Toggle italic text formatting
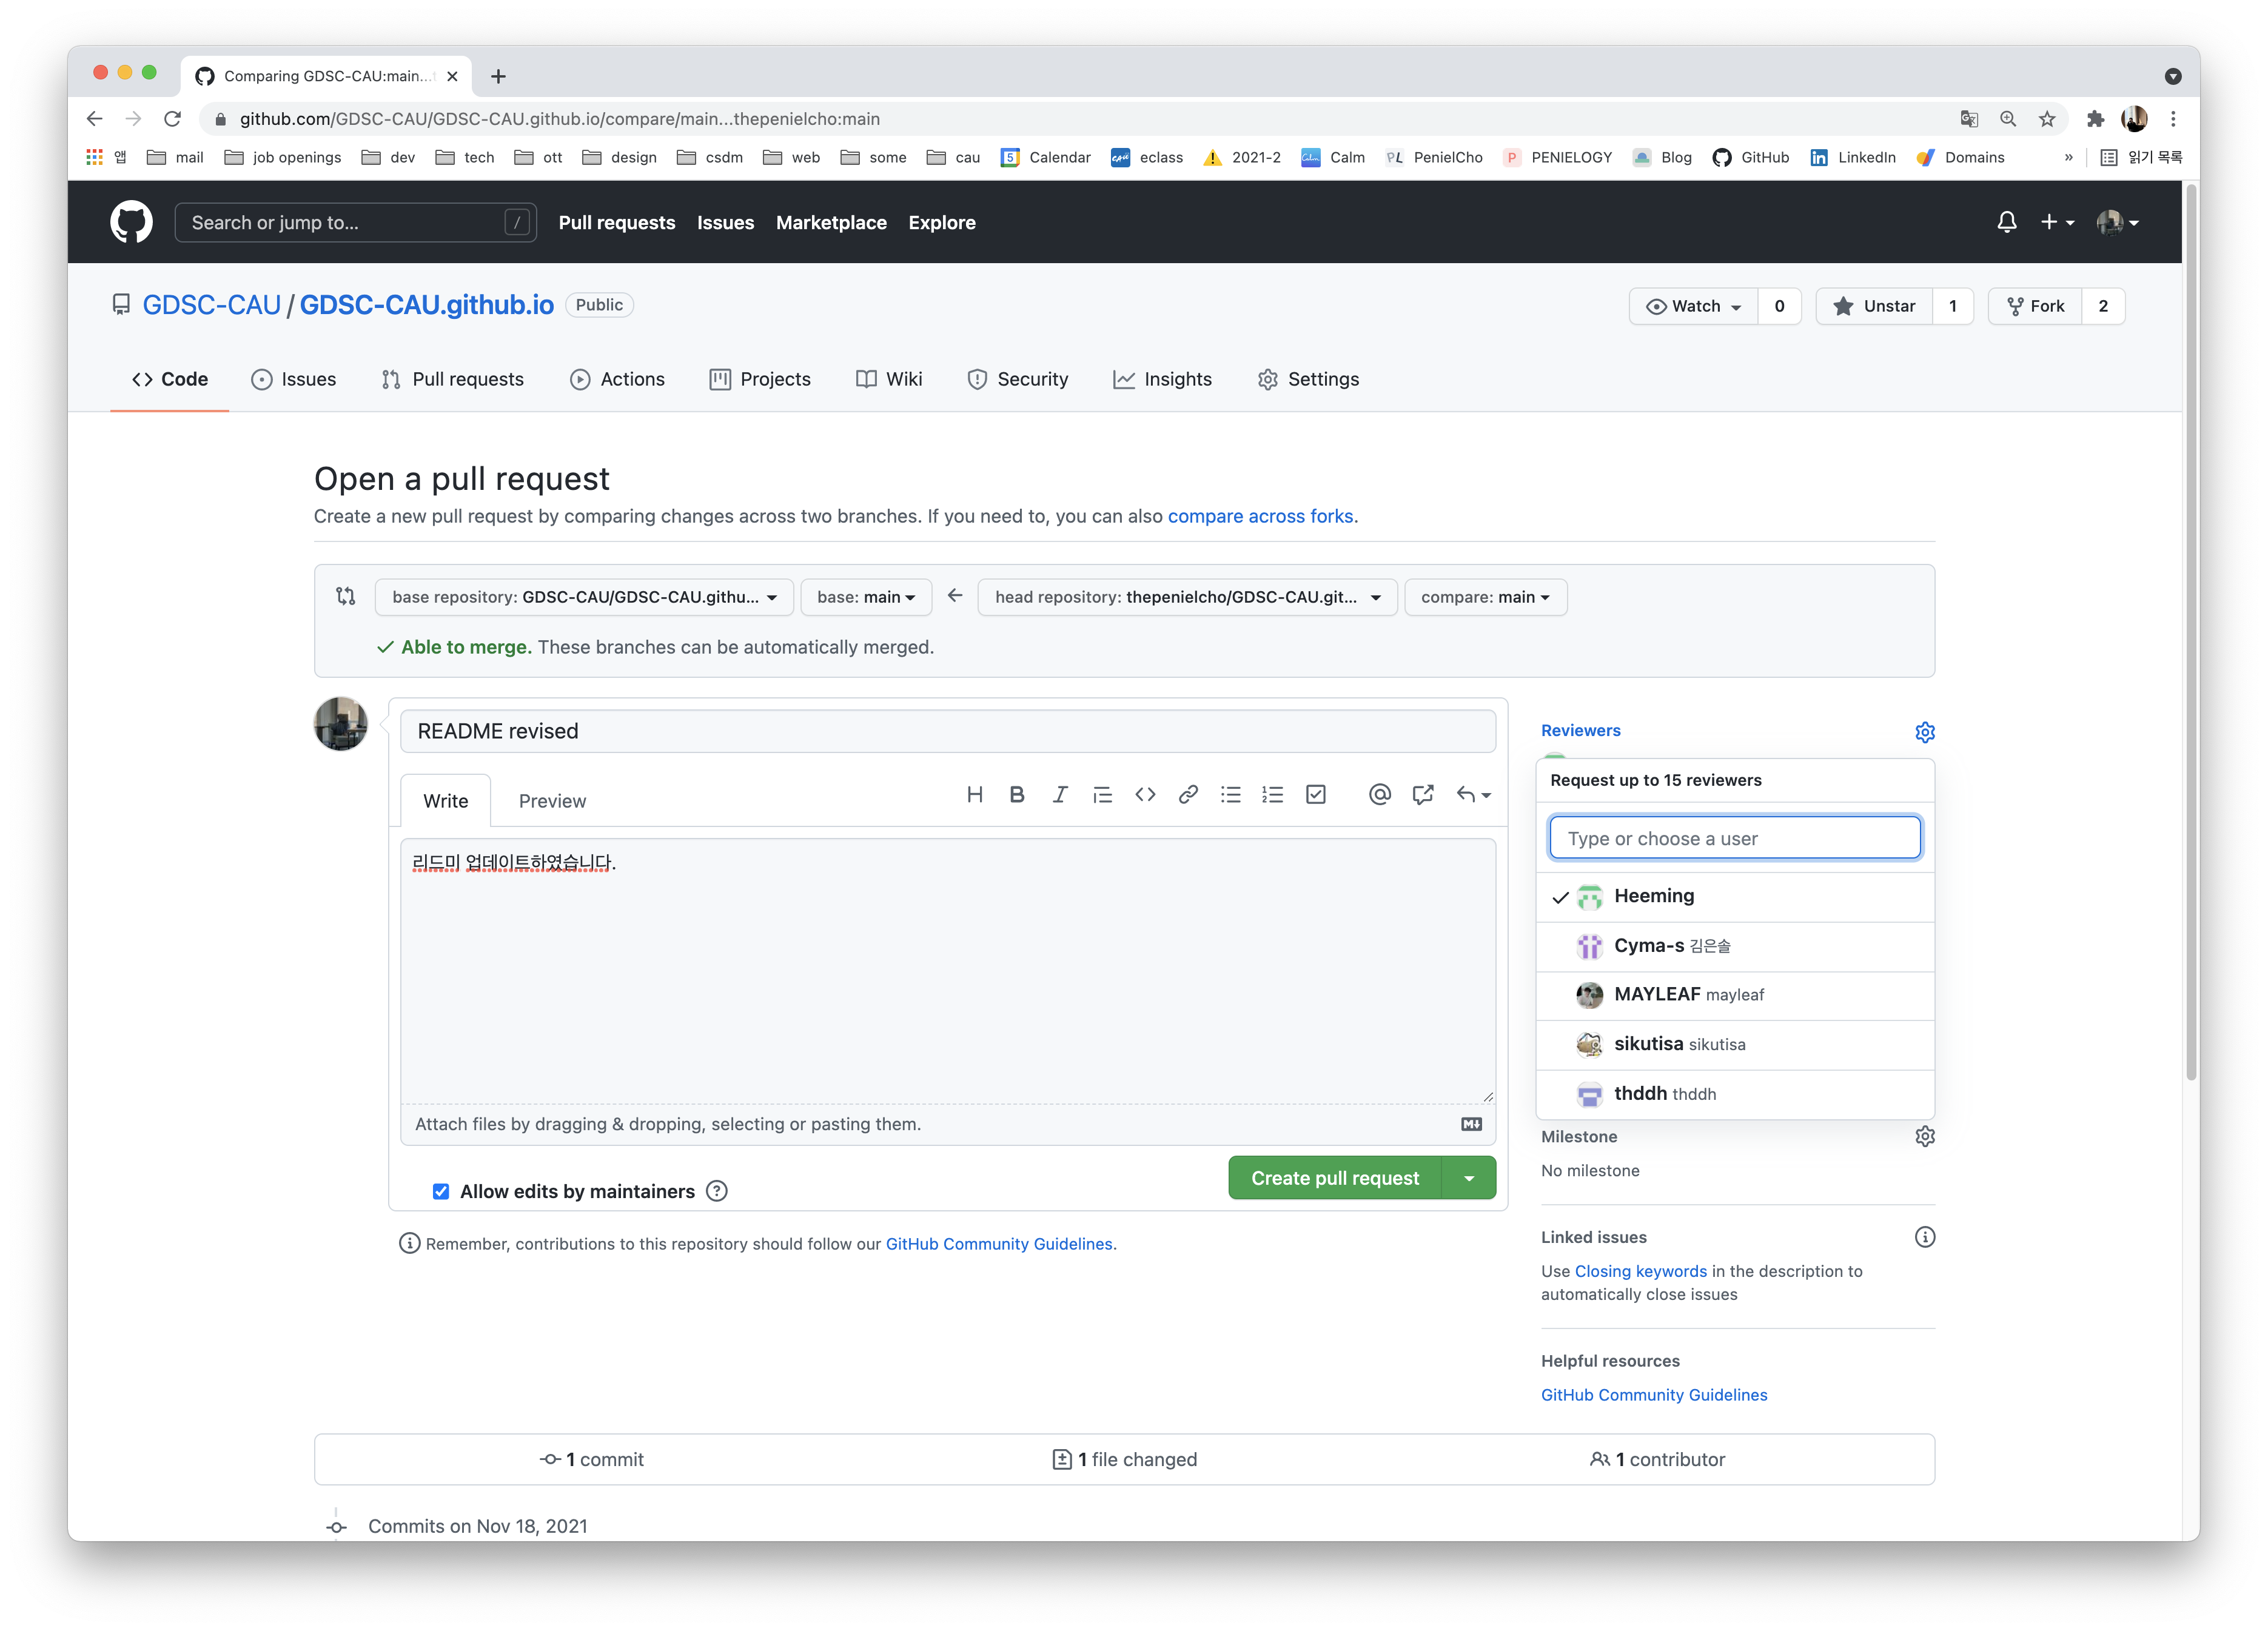The width and height of the screenshot is (2268, 1631). pos(1060,794)
